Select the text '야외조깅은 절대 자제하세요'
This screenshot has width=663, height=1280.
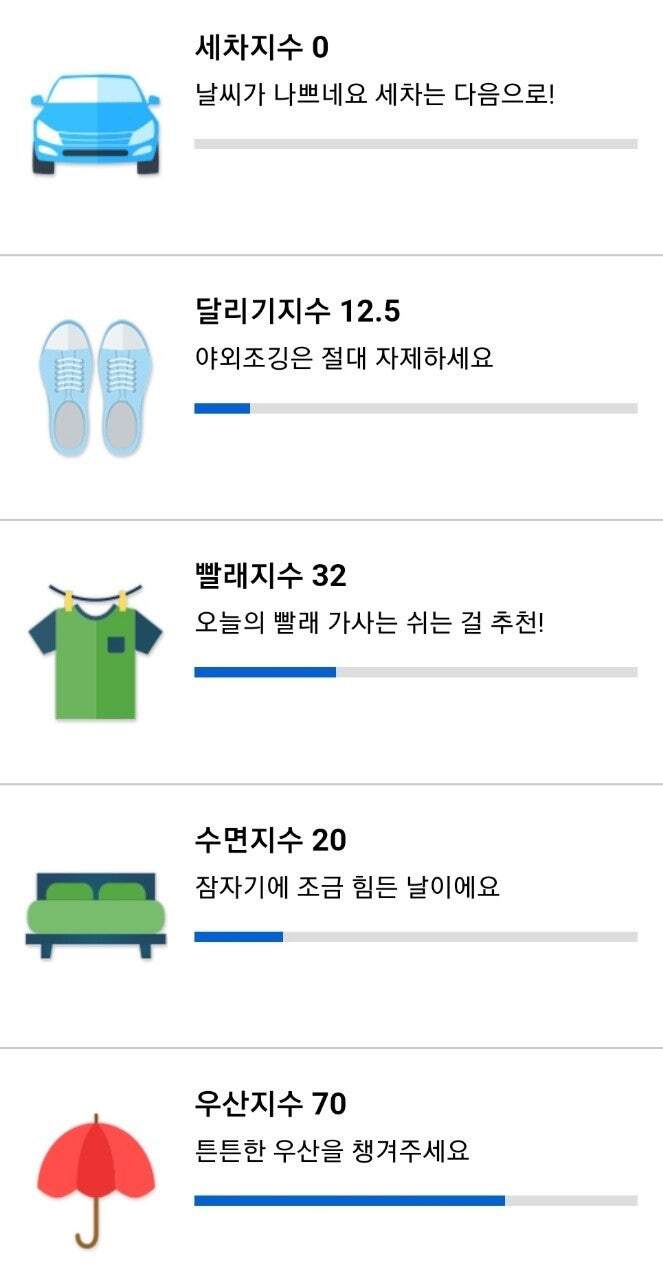click(x=344, y=358)
